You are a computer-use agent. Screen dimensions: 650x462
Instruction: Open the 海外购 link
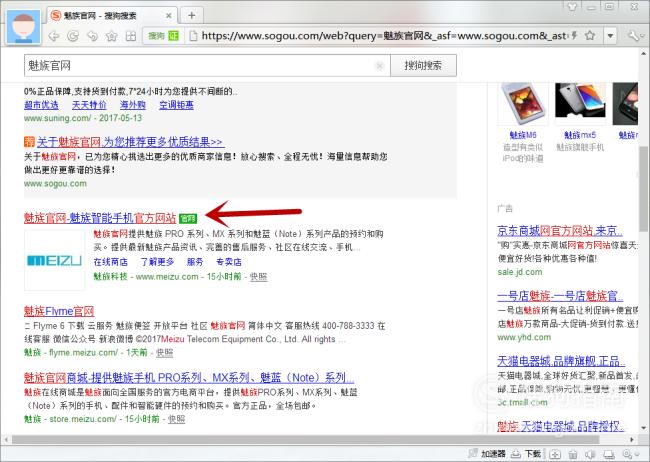(x=133, y=105)
